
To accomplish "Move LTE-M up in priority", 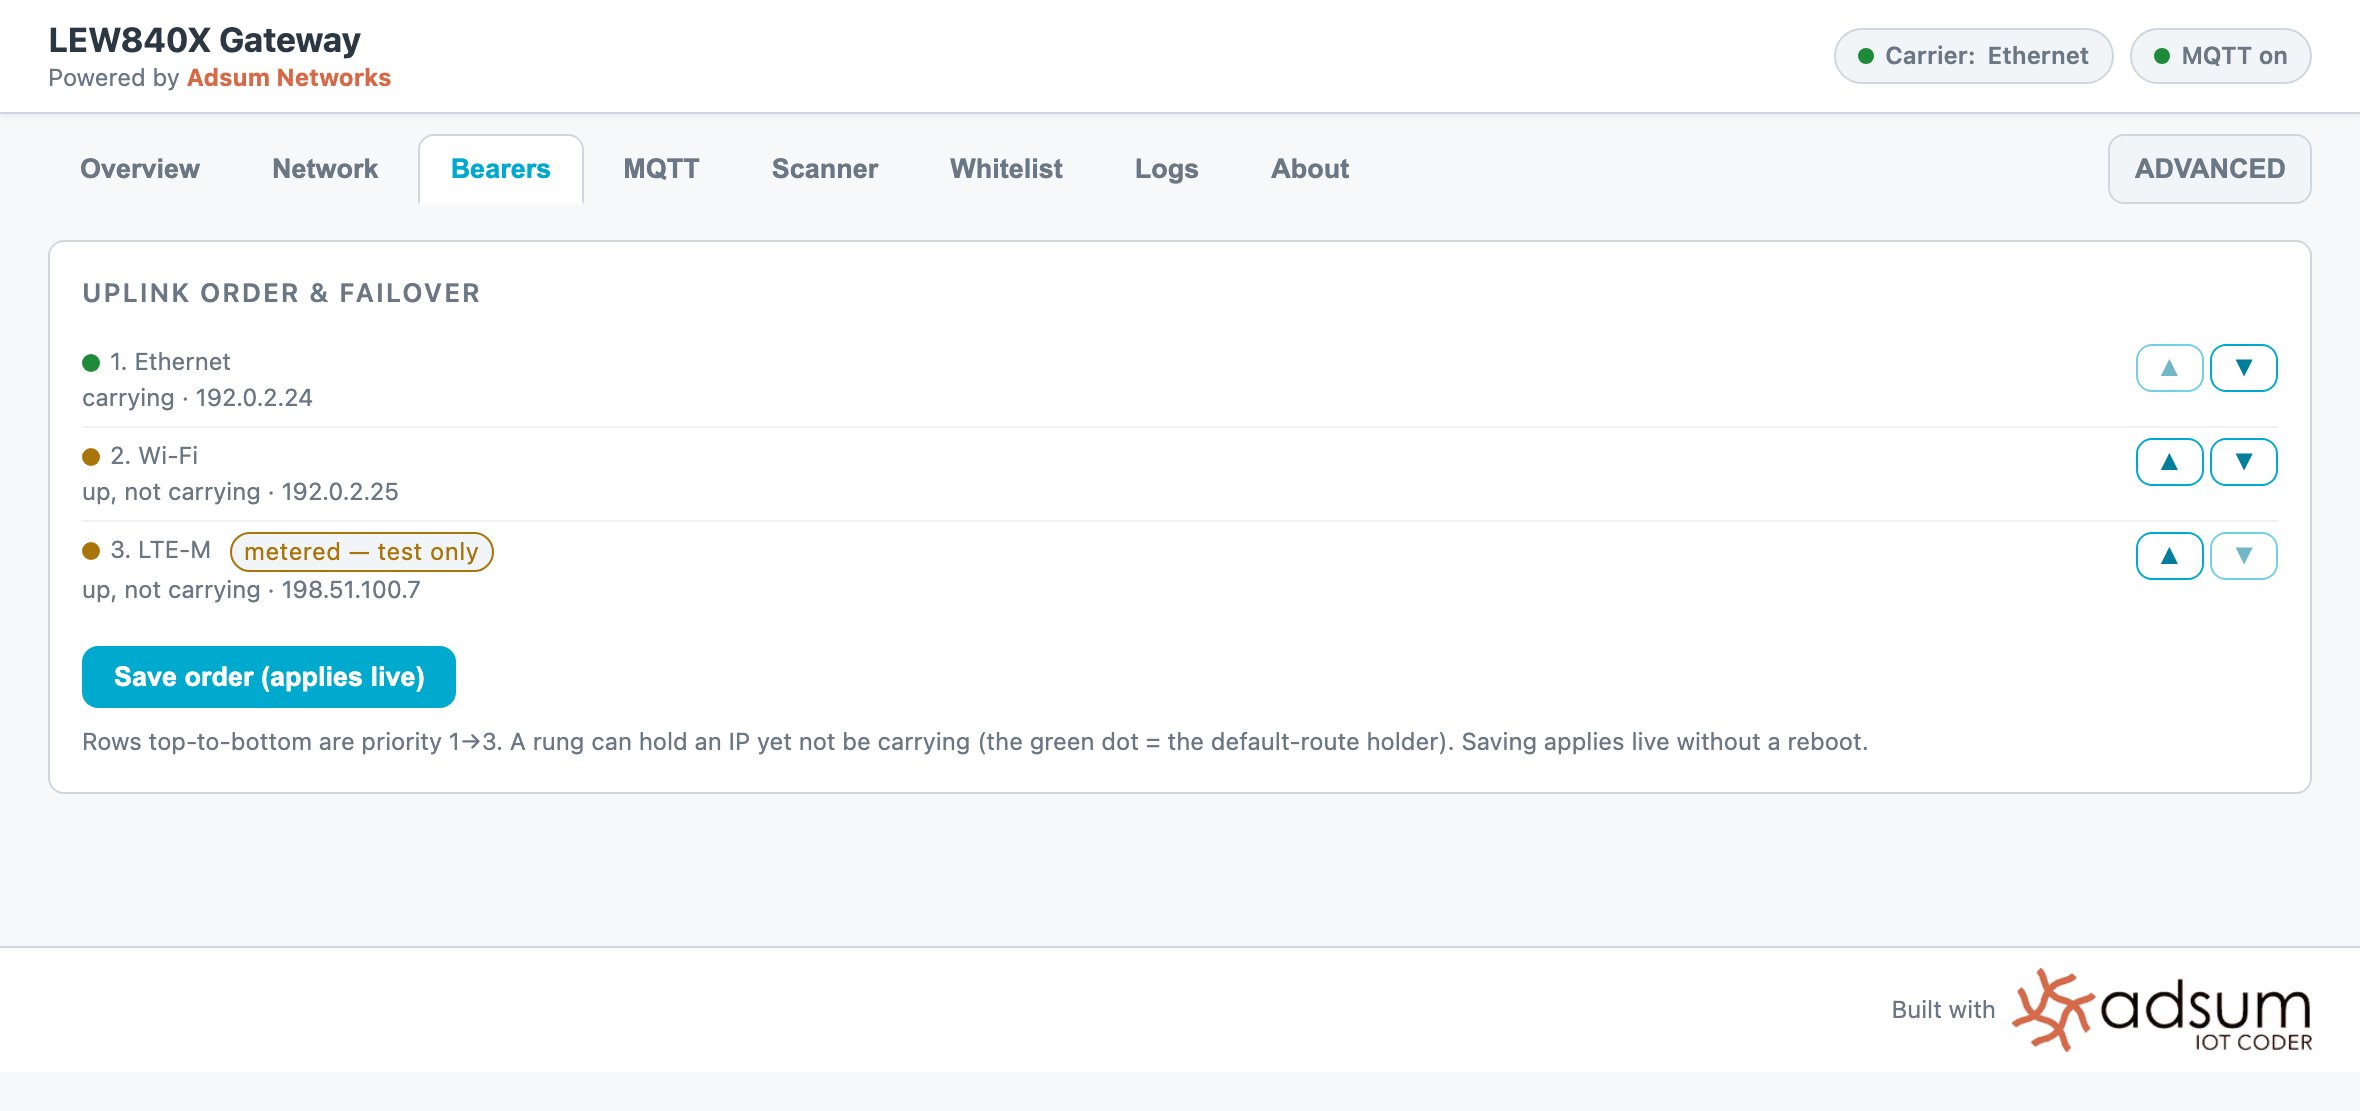I will click(2169, 556).
